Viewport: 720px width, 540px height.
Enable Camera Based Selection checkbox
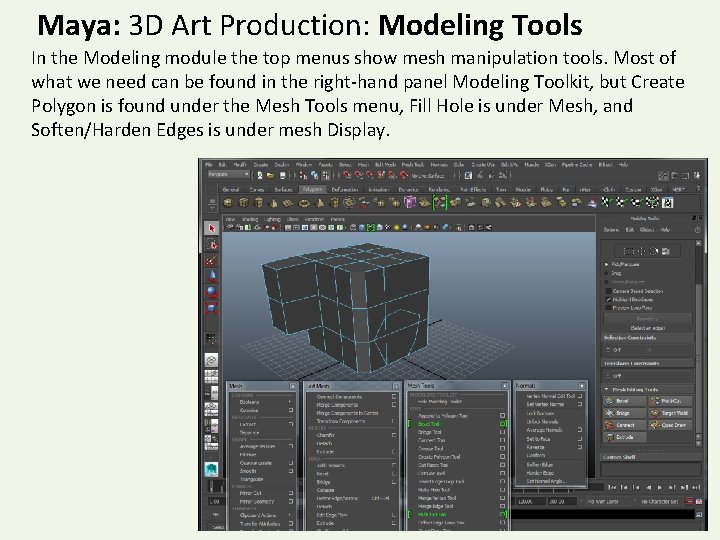(x=608, y=291)
